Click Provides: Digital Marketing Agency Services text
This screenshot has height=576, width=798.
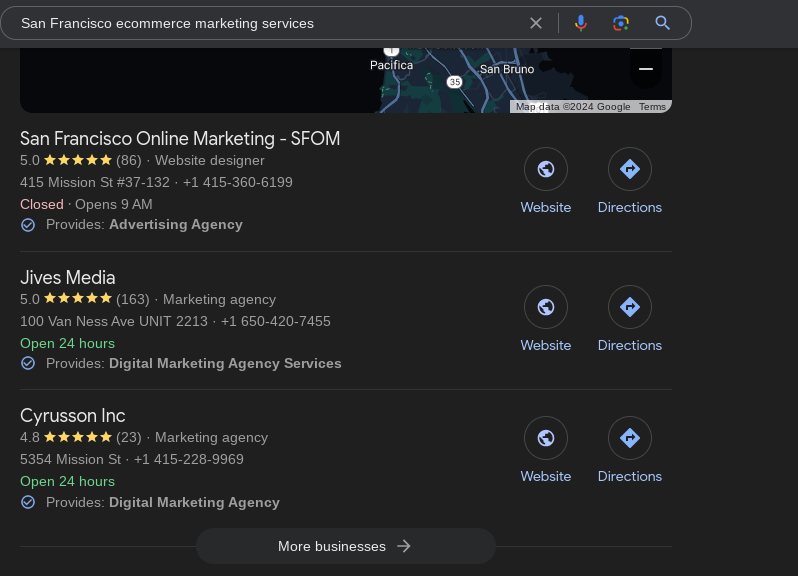[x=193, y=363]
